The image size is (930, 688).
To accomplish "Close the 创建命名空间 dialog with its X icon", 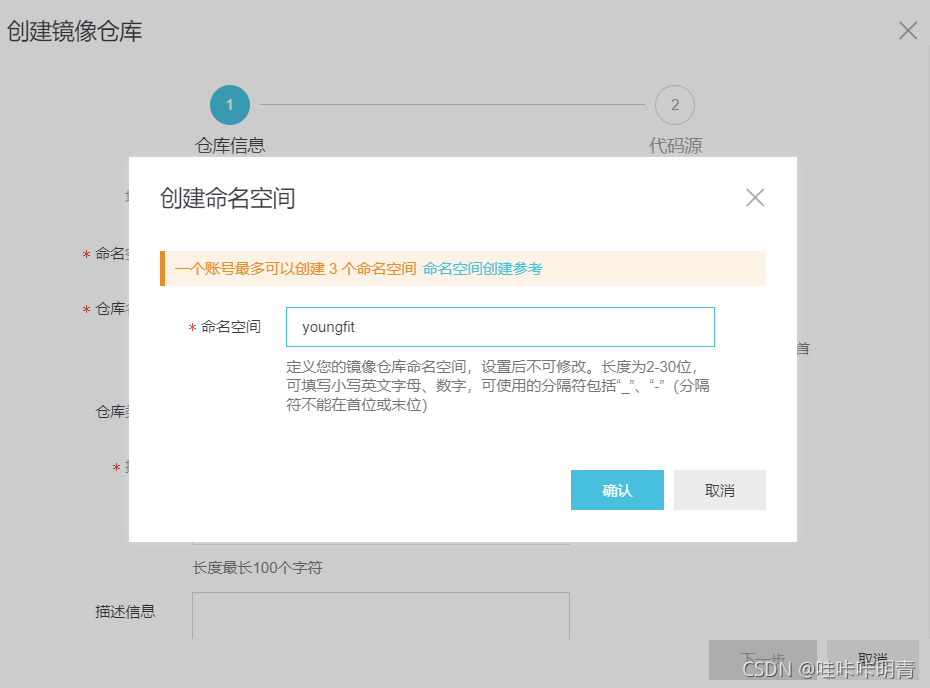I will coord(755,197).
